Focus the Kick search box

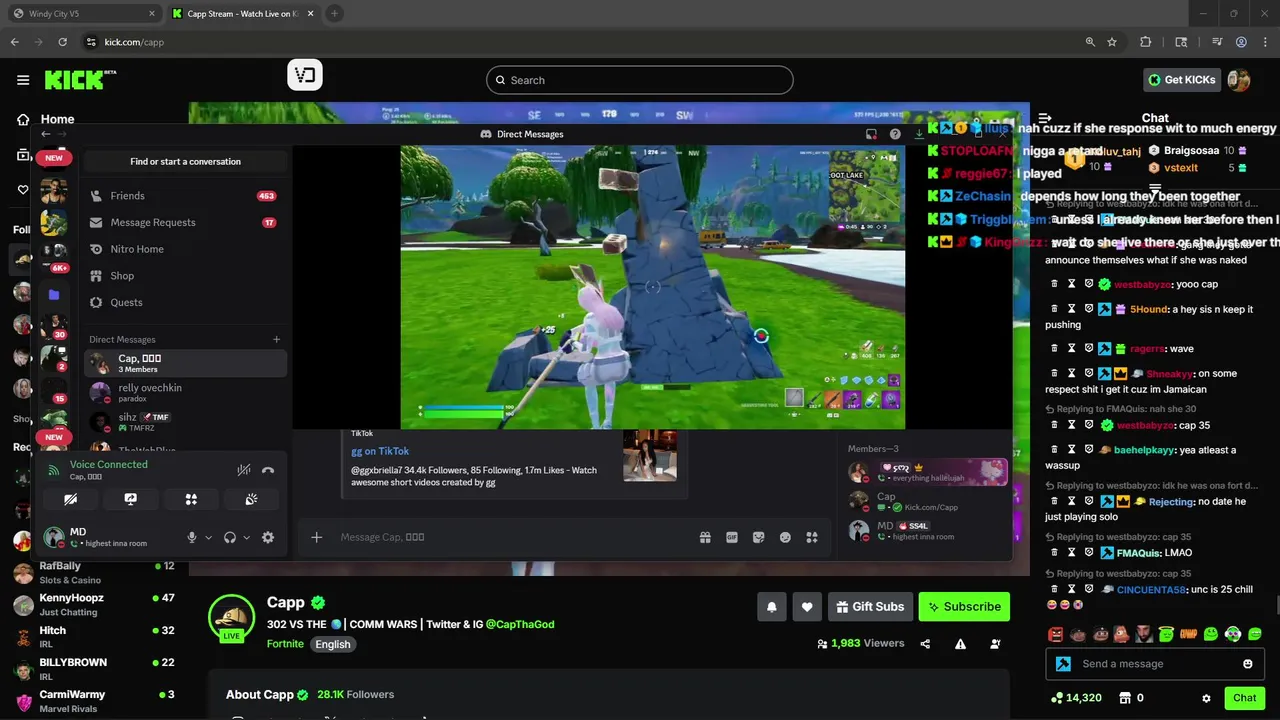click(x=640, y=80)
